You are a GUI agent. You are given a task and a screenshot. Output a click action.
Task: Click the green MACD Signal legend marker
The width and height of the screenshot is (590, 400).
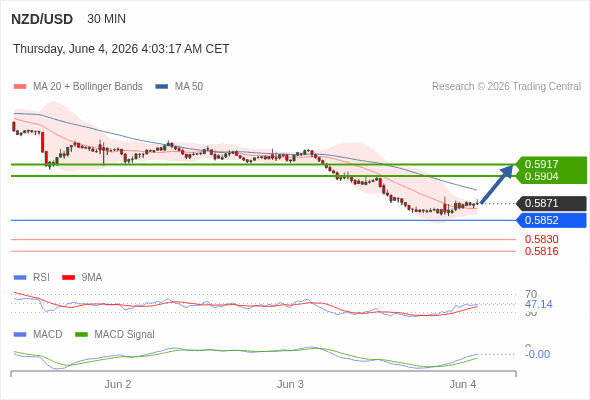(81, 335)
